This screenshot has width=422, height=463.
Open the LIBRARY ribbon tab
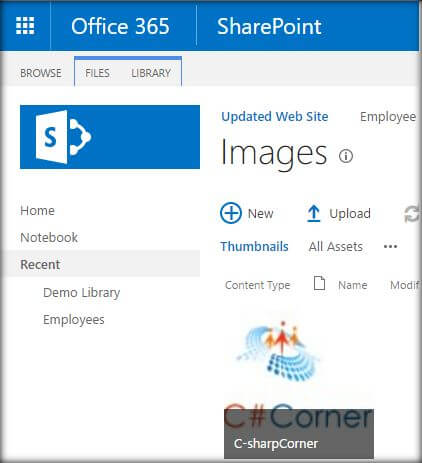pos(151,73)
